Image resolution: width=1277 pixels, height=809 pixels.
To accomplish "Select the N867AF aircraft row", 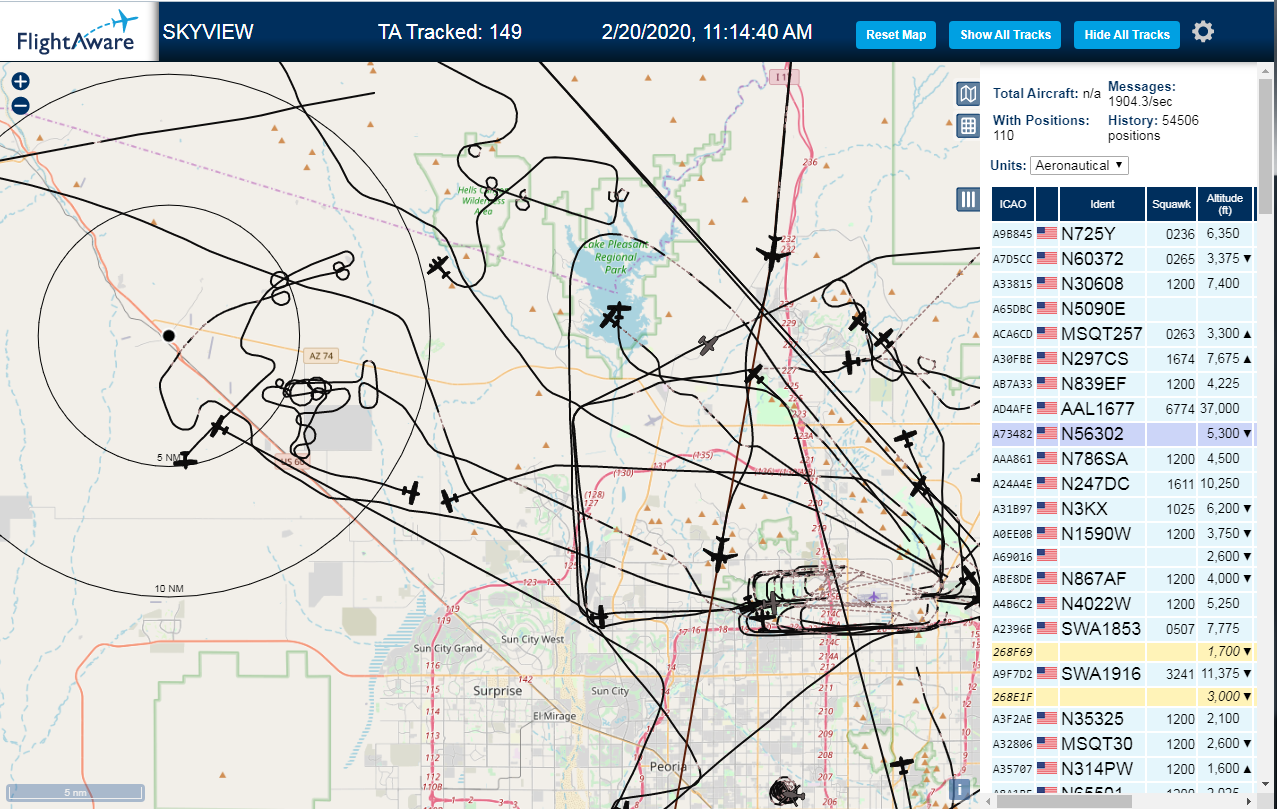I will [x=1124, y=579].
